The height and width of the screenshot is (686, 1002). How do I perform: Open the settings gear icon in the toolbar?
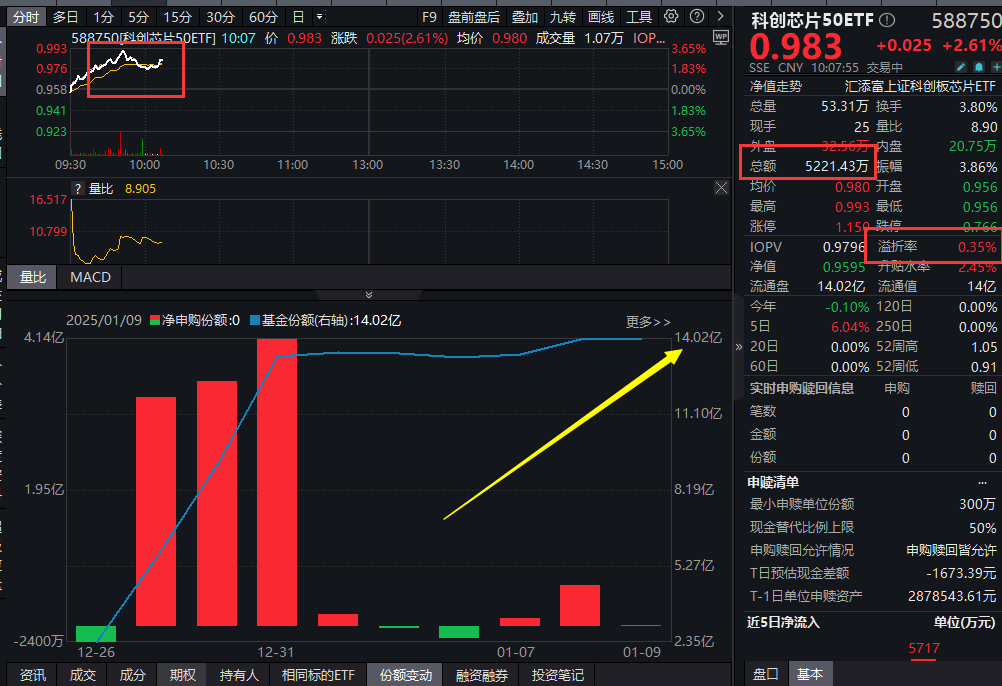670,15
